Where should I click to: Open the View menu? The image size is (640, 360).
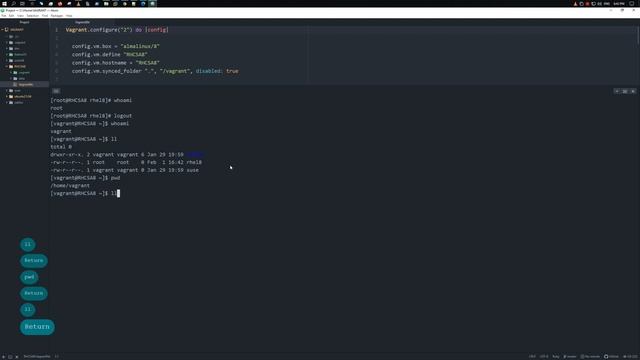point(20,16)
